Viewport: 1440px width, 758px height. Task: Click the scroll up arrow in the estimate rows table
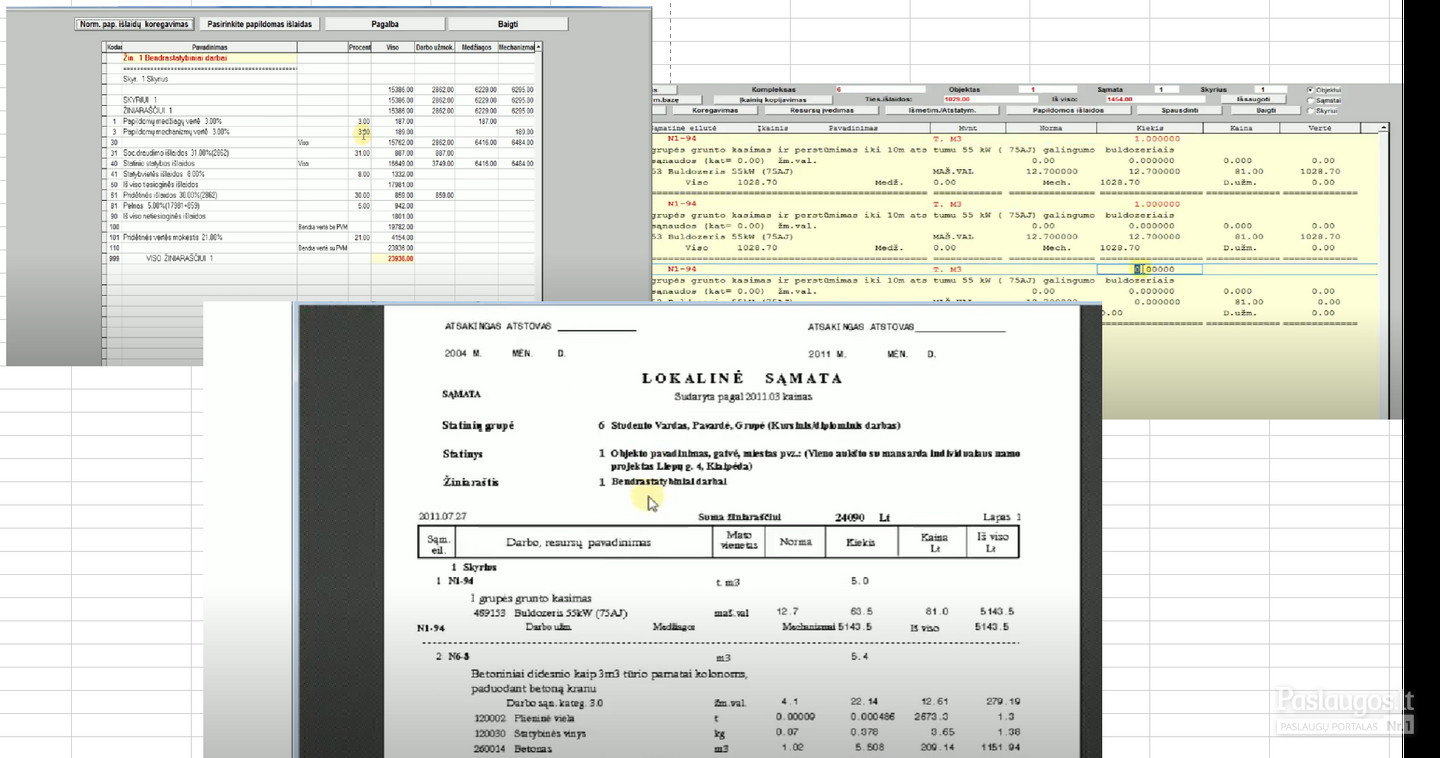[1384, 129]
